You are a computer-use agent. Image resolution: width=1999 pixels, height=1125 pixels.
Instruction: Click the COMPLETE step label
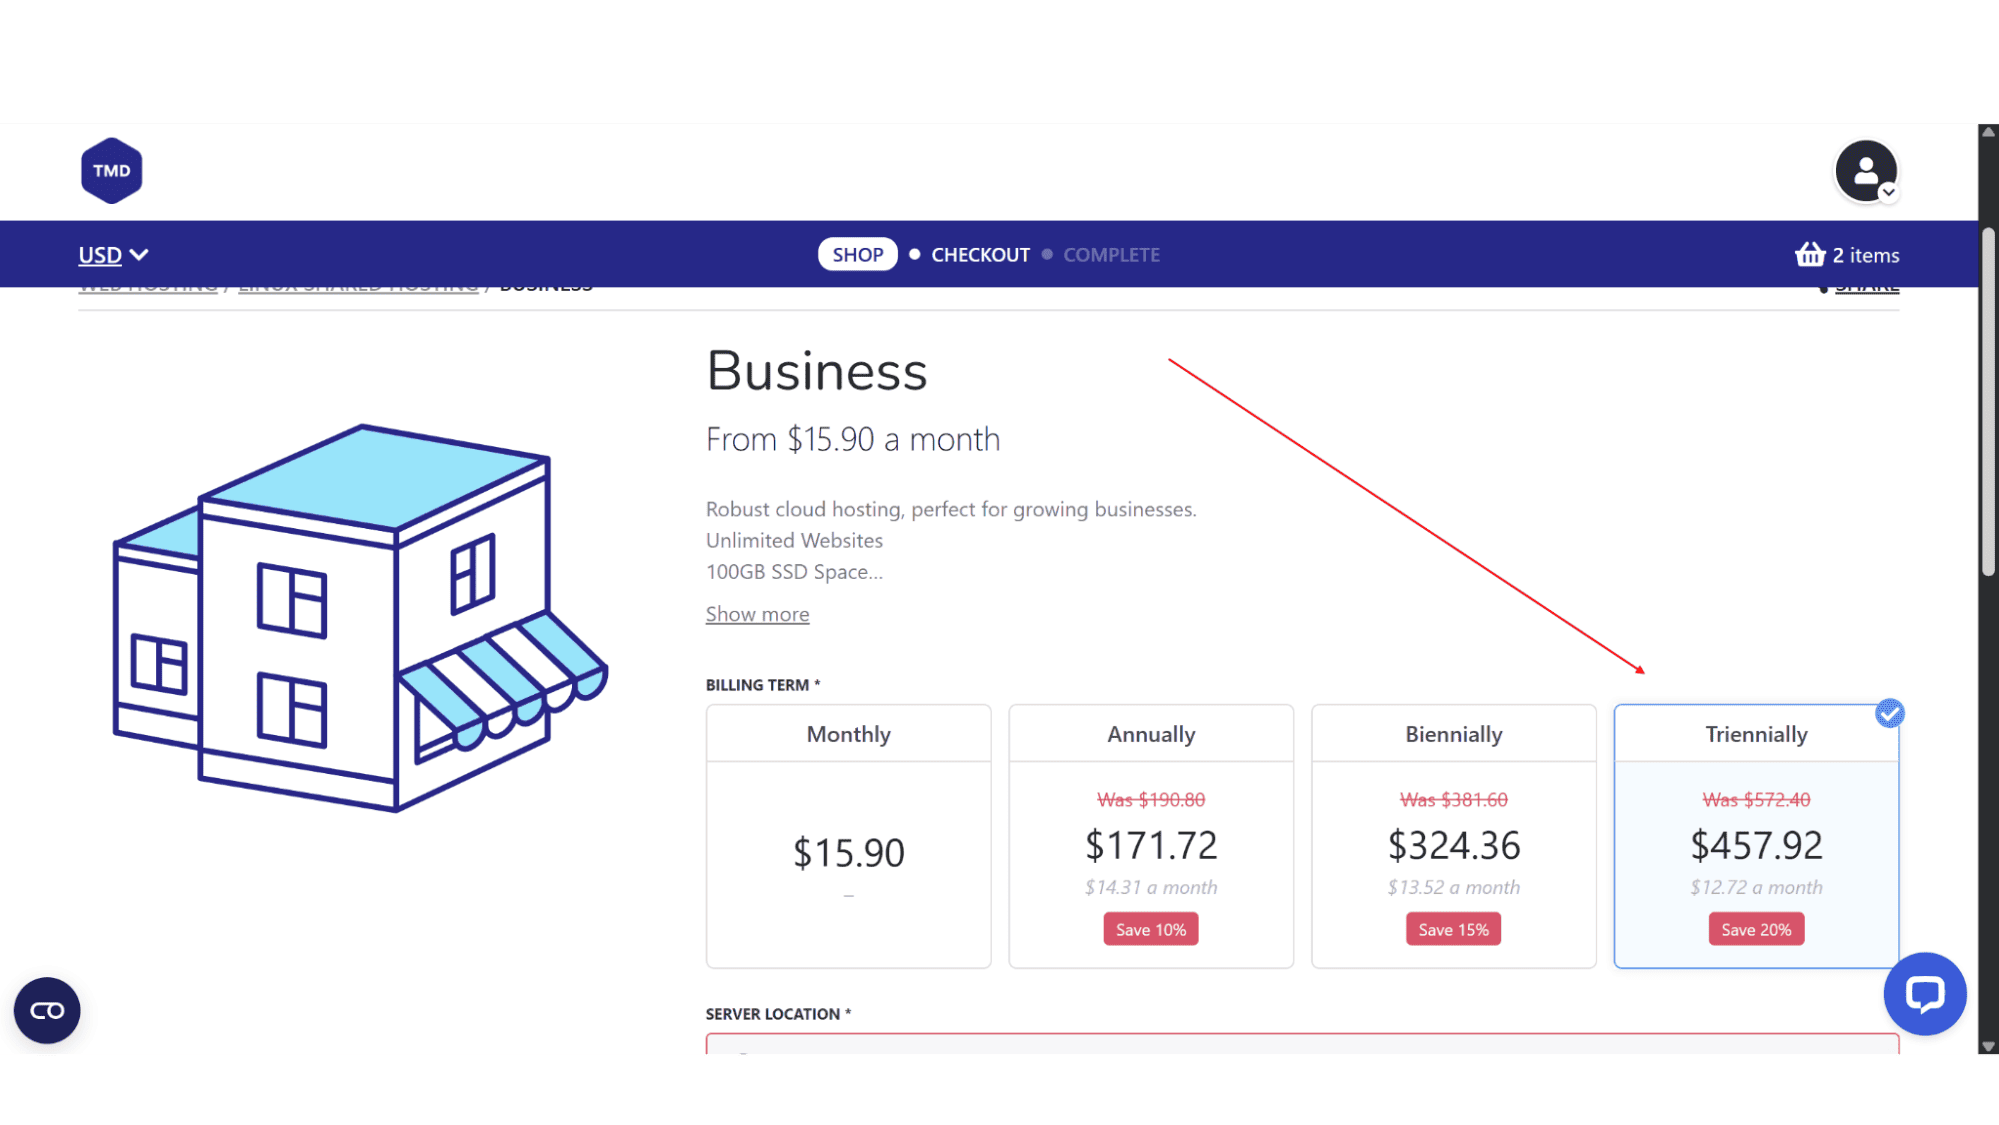pos(1111,254)
